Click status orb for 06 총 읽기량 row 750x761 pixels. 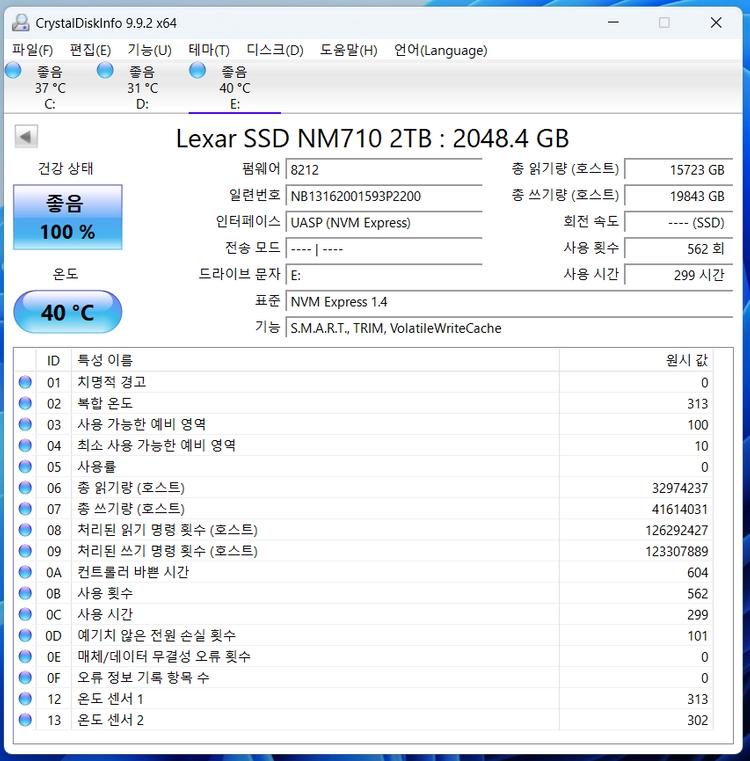(25, 488)
